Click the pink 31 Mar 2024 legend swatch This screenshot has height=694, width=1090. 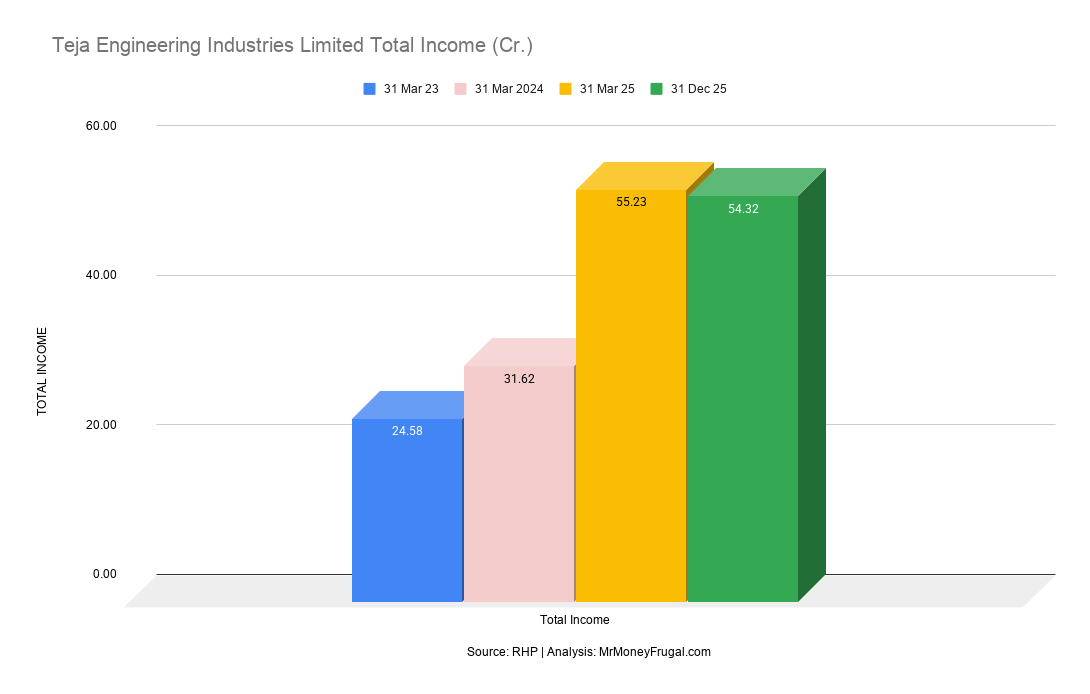point(460,89)
